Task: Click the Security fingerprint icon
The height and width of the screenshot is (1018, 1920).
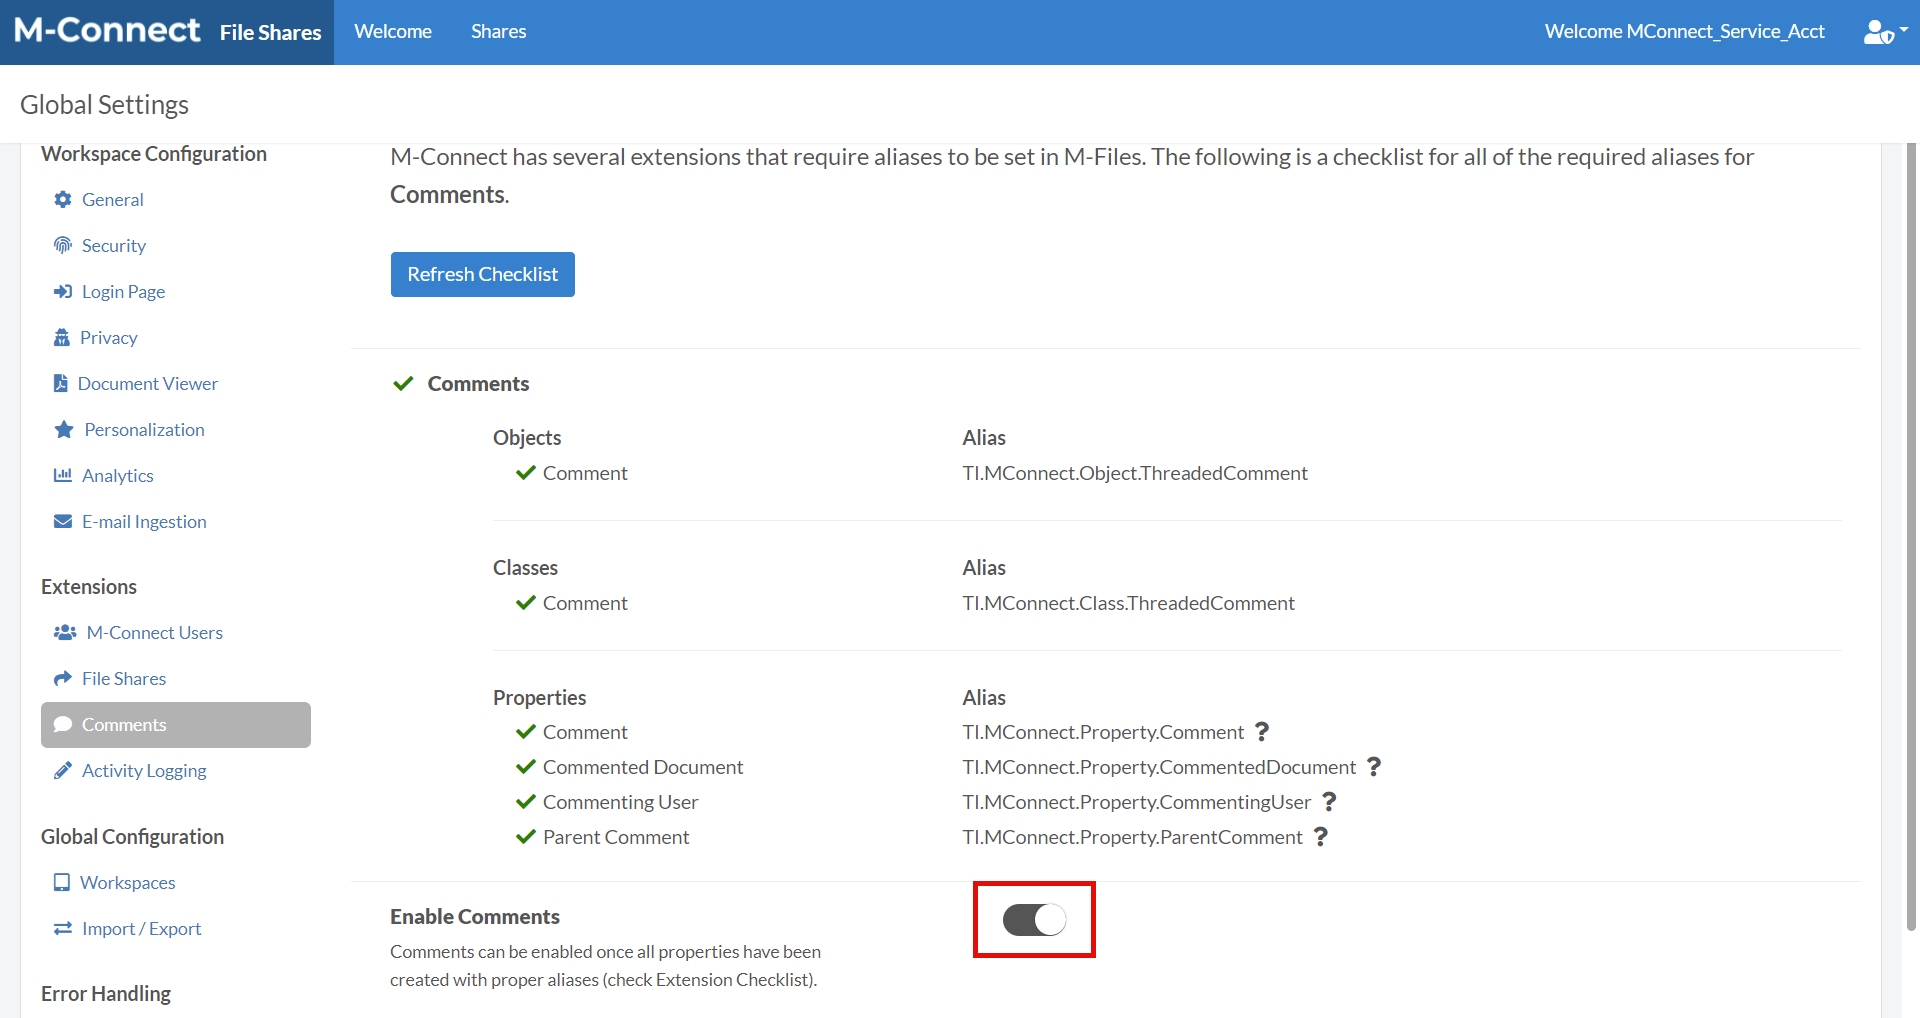Action: pyautogui.click(x=63, y=245)
